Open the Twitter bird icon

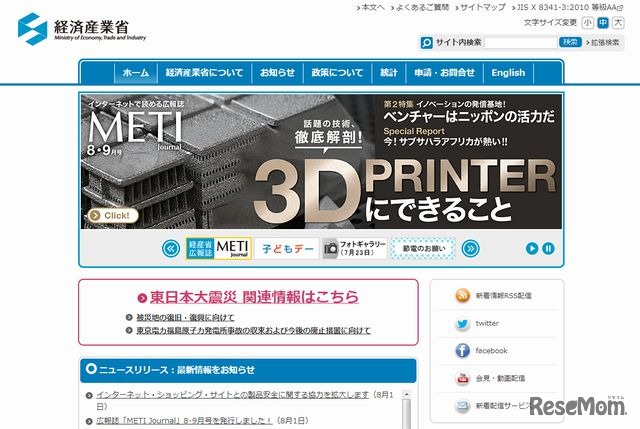(462, 323)
